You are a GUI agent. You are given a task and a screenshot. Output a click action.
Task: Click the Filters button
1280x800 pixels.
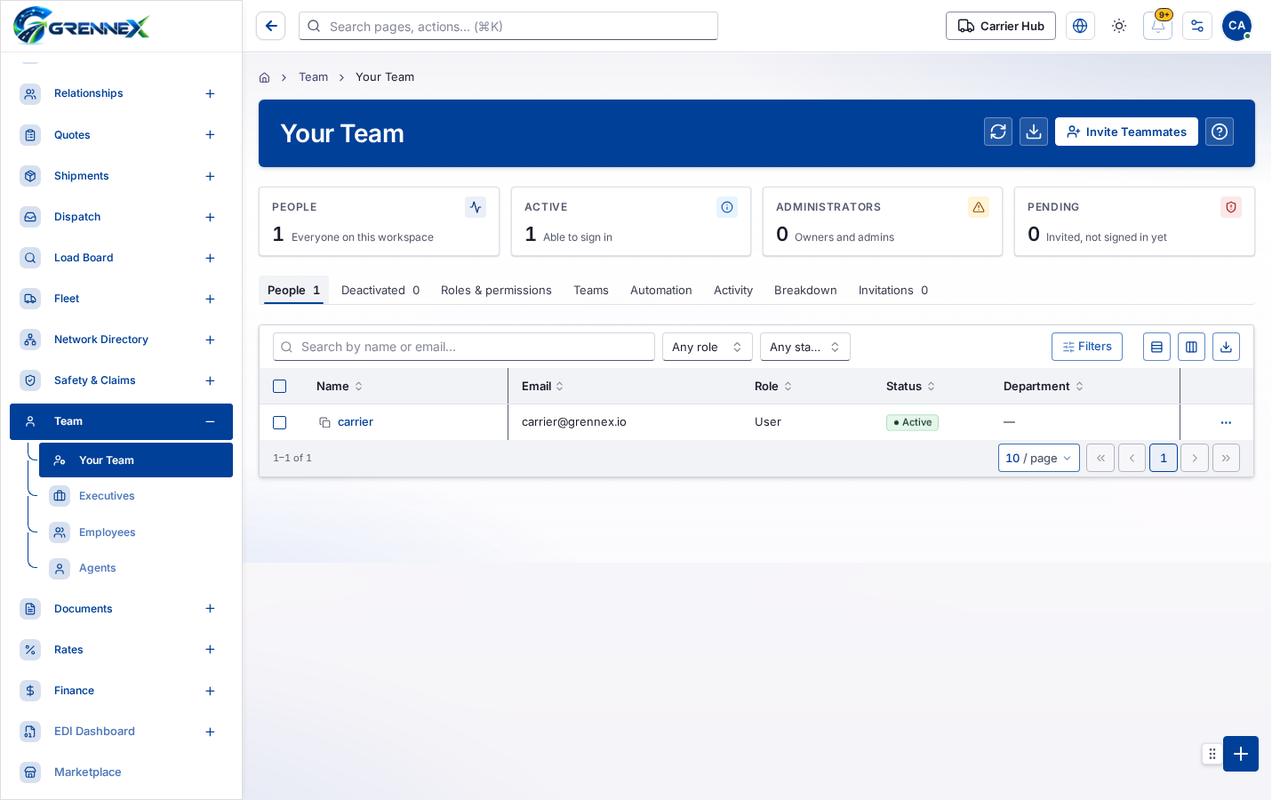coord(1087,347)
